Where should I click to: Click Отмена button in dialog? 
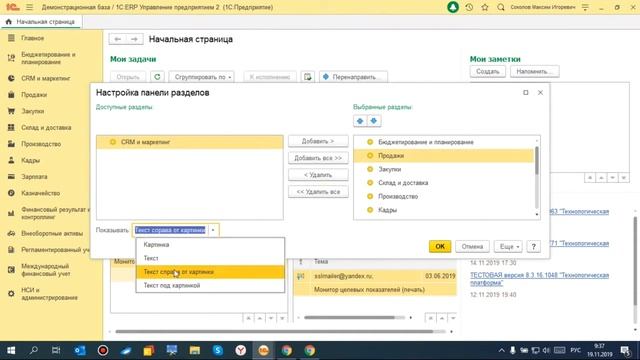tap(472, 246)
